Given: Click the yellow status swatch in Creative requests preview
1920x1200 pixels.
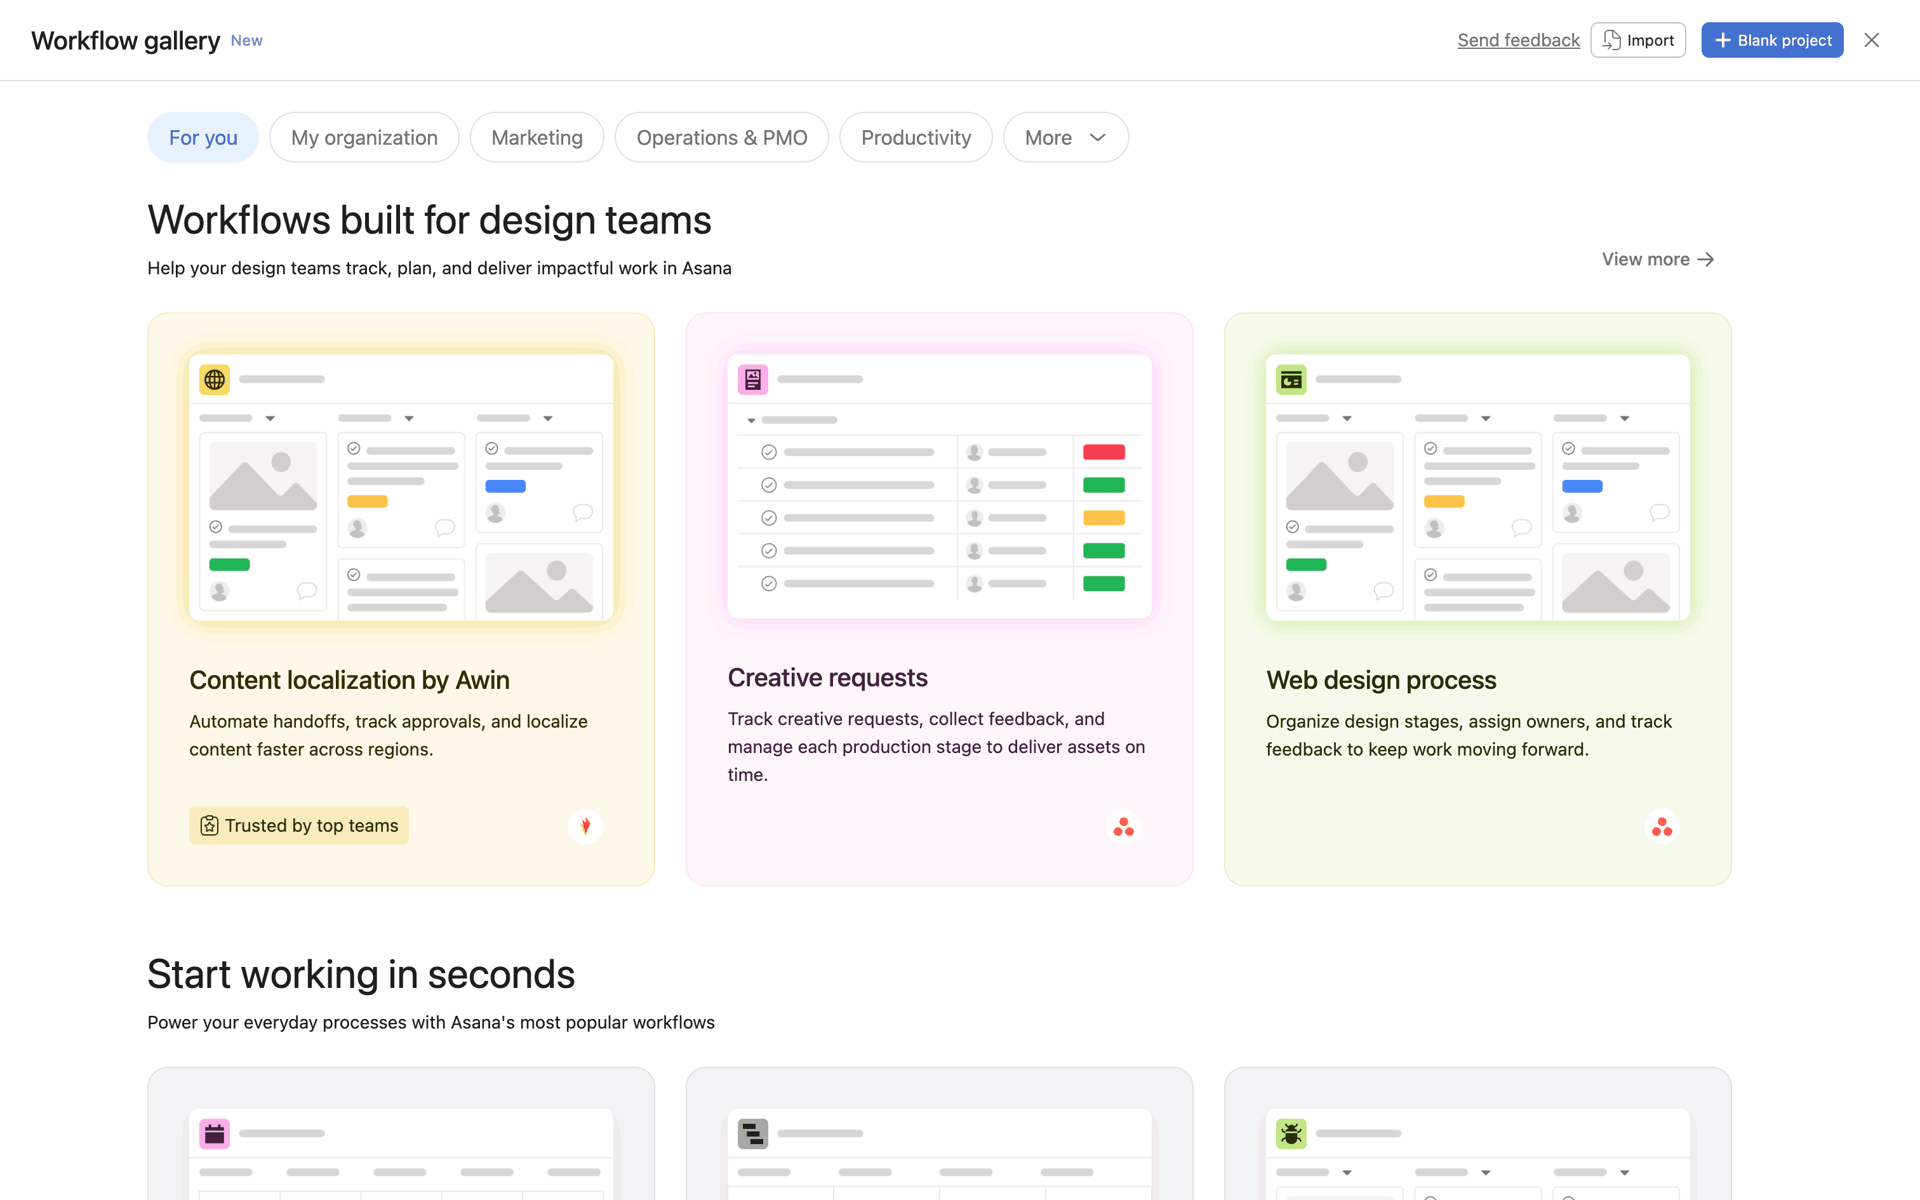Looking at the screenshot, I should tap(1104, 518).
